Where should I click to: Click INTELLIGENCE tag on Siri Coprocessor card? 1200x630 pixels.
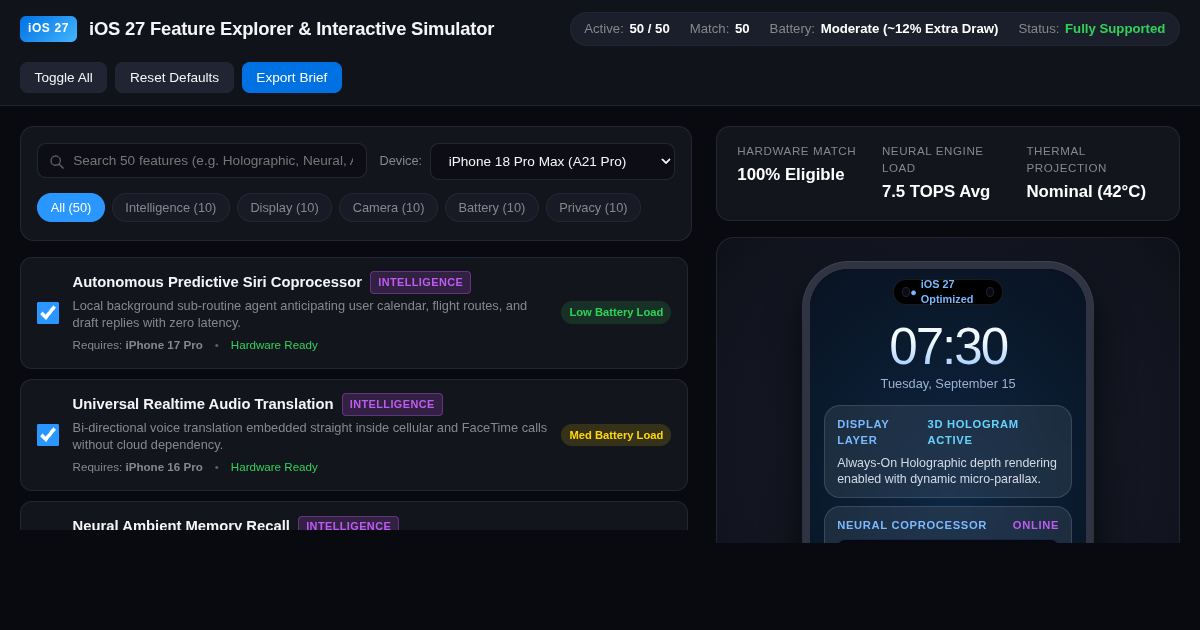click(420, 282)
